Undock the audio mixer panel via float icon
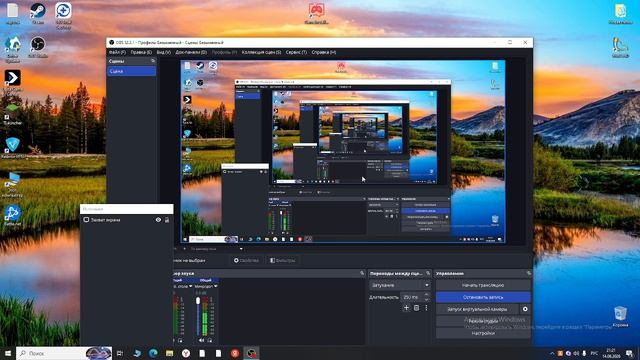640x360 pixels. 362,273
